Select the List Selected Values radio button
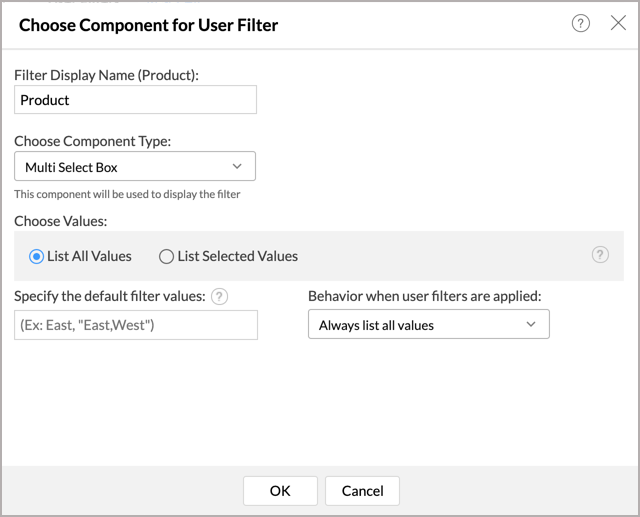Viewport: 640px width, 517px height. tap(166, 256)
